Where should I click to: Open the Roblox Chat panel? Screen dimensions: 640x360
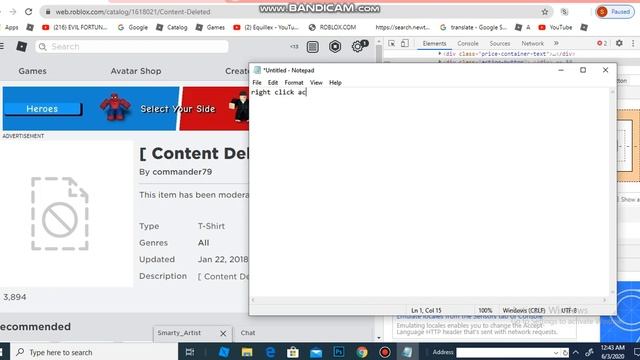pyautogui.click(x=248, y=333)
